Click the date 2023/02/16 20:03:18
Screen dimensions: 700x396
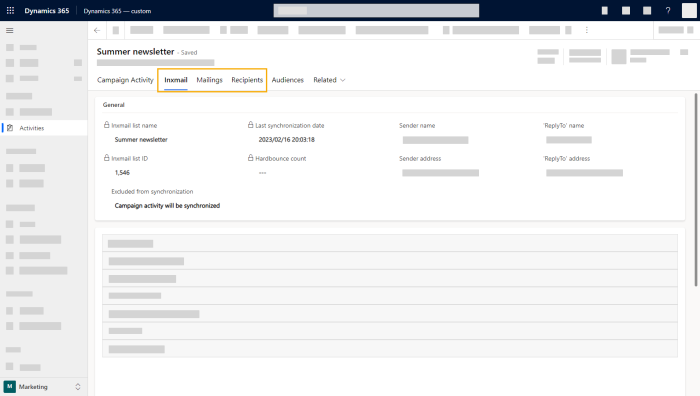click(287, 140)
